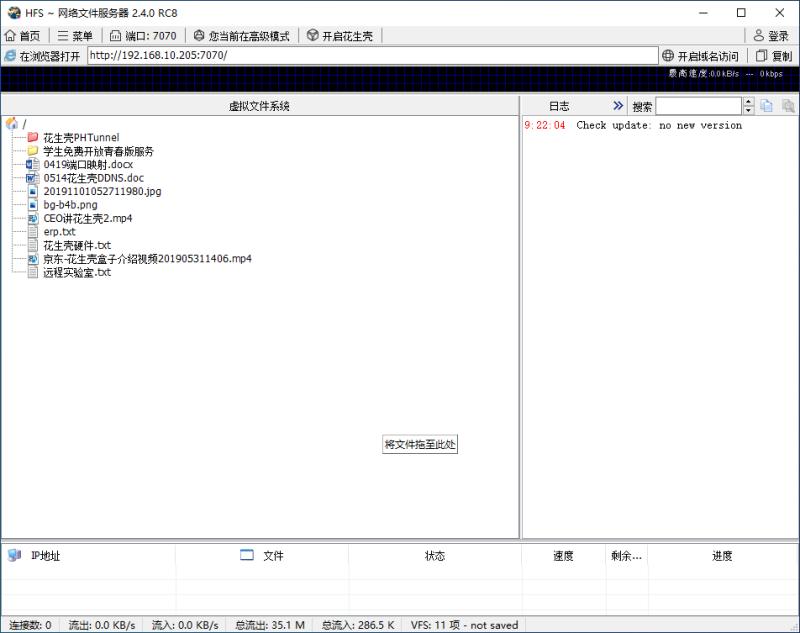Collapse the root / node in the file tree
The height and width of the screenshot is (633, 800).
click(x=10, y=124)
